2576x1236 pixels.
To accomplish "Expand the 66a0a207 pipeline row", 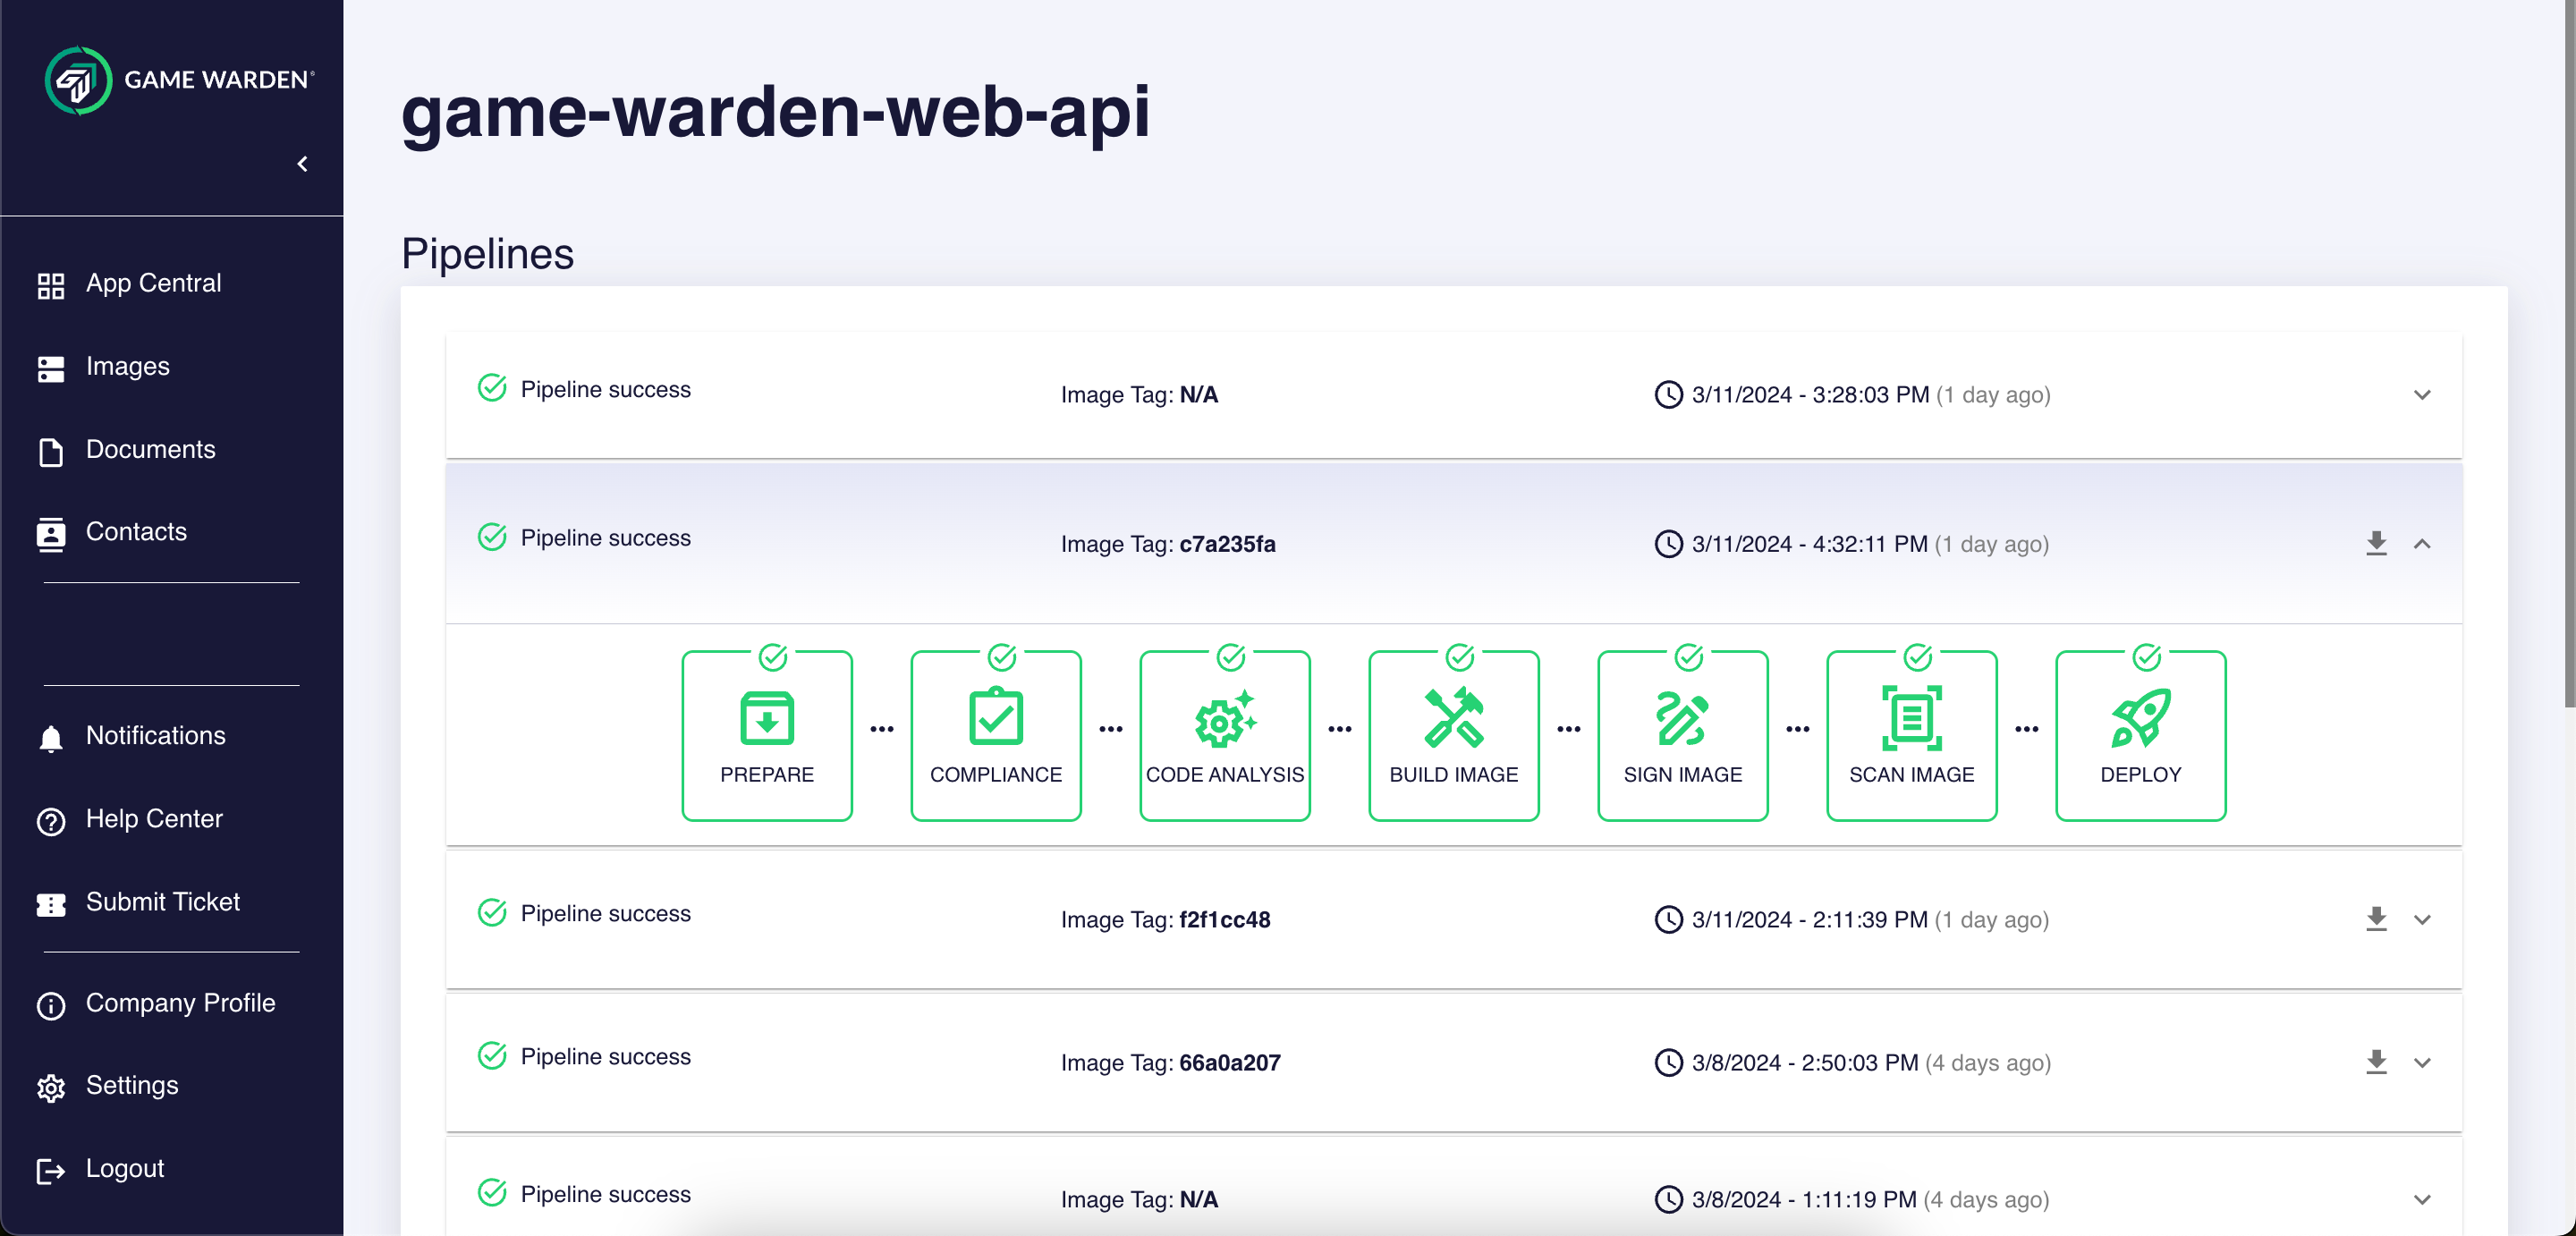I will [x=2422, y=1062].
